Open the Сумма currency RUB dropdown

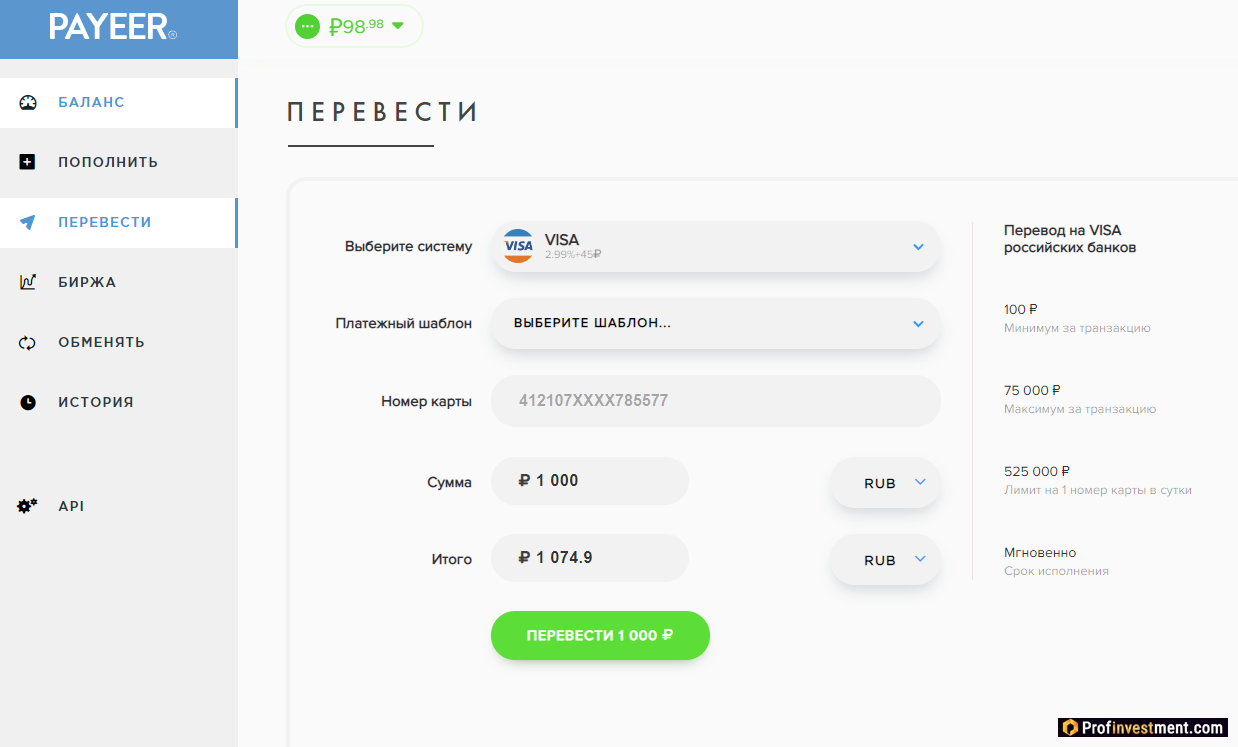point(885,483)
